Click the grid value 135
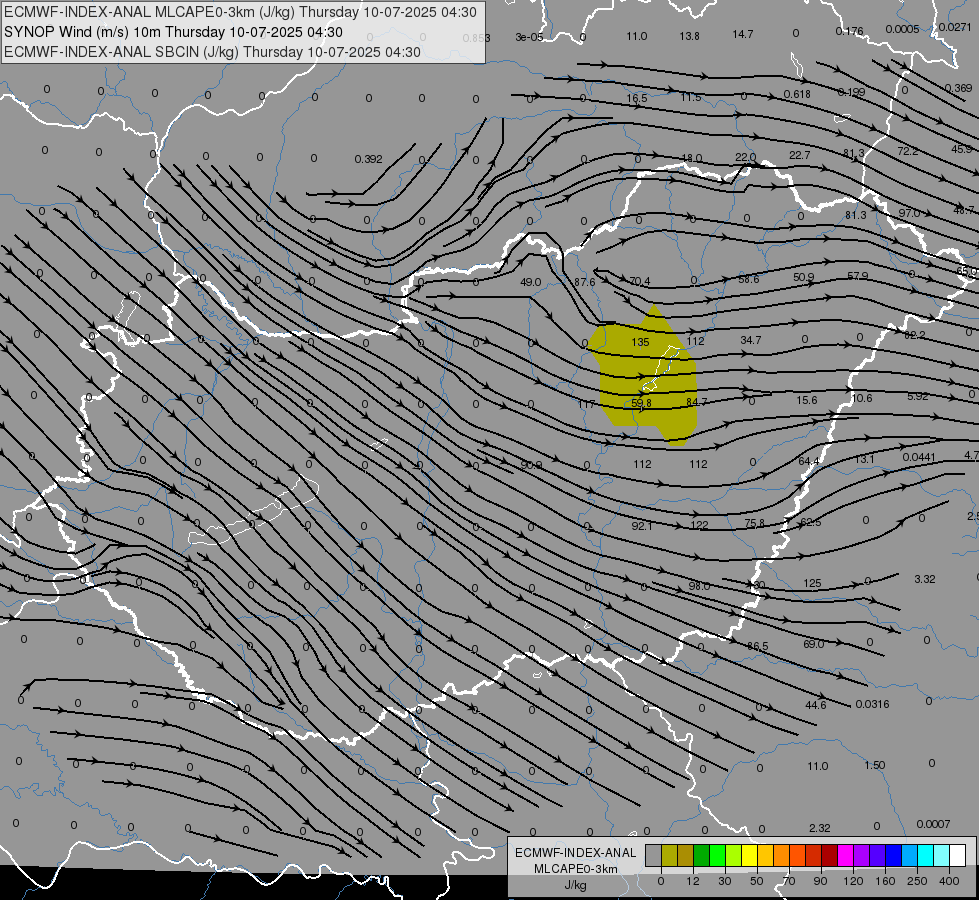979x900 pixels. tap(640, 342)
